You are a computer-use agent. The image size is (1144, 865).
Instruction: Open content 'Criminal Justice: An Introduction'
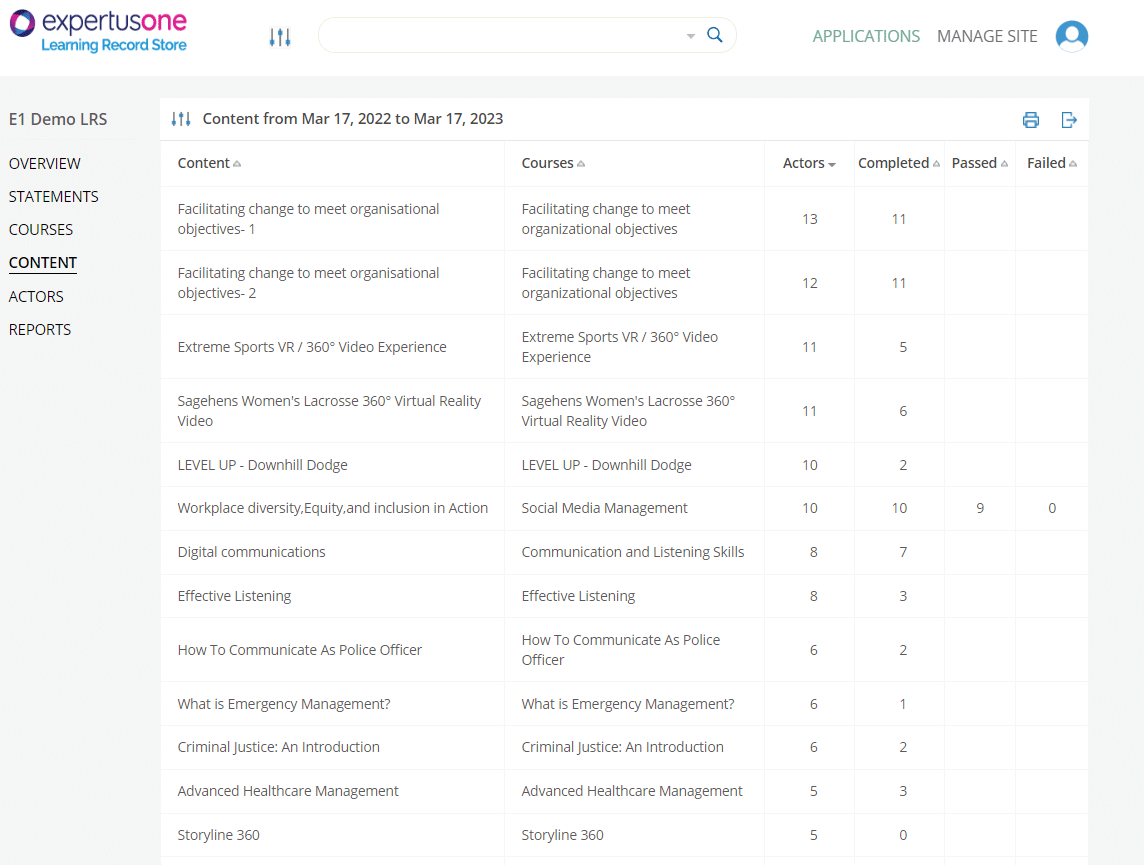point(278,747)
